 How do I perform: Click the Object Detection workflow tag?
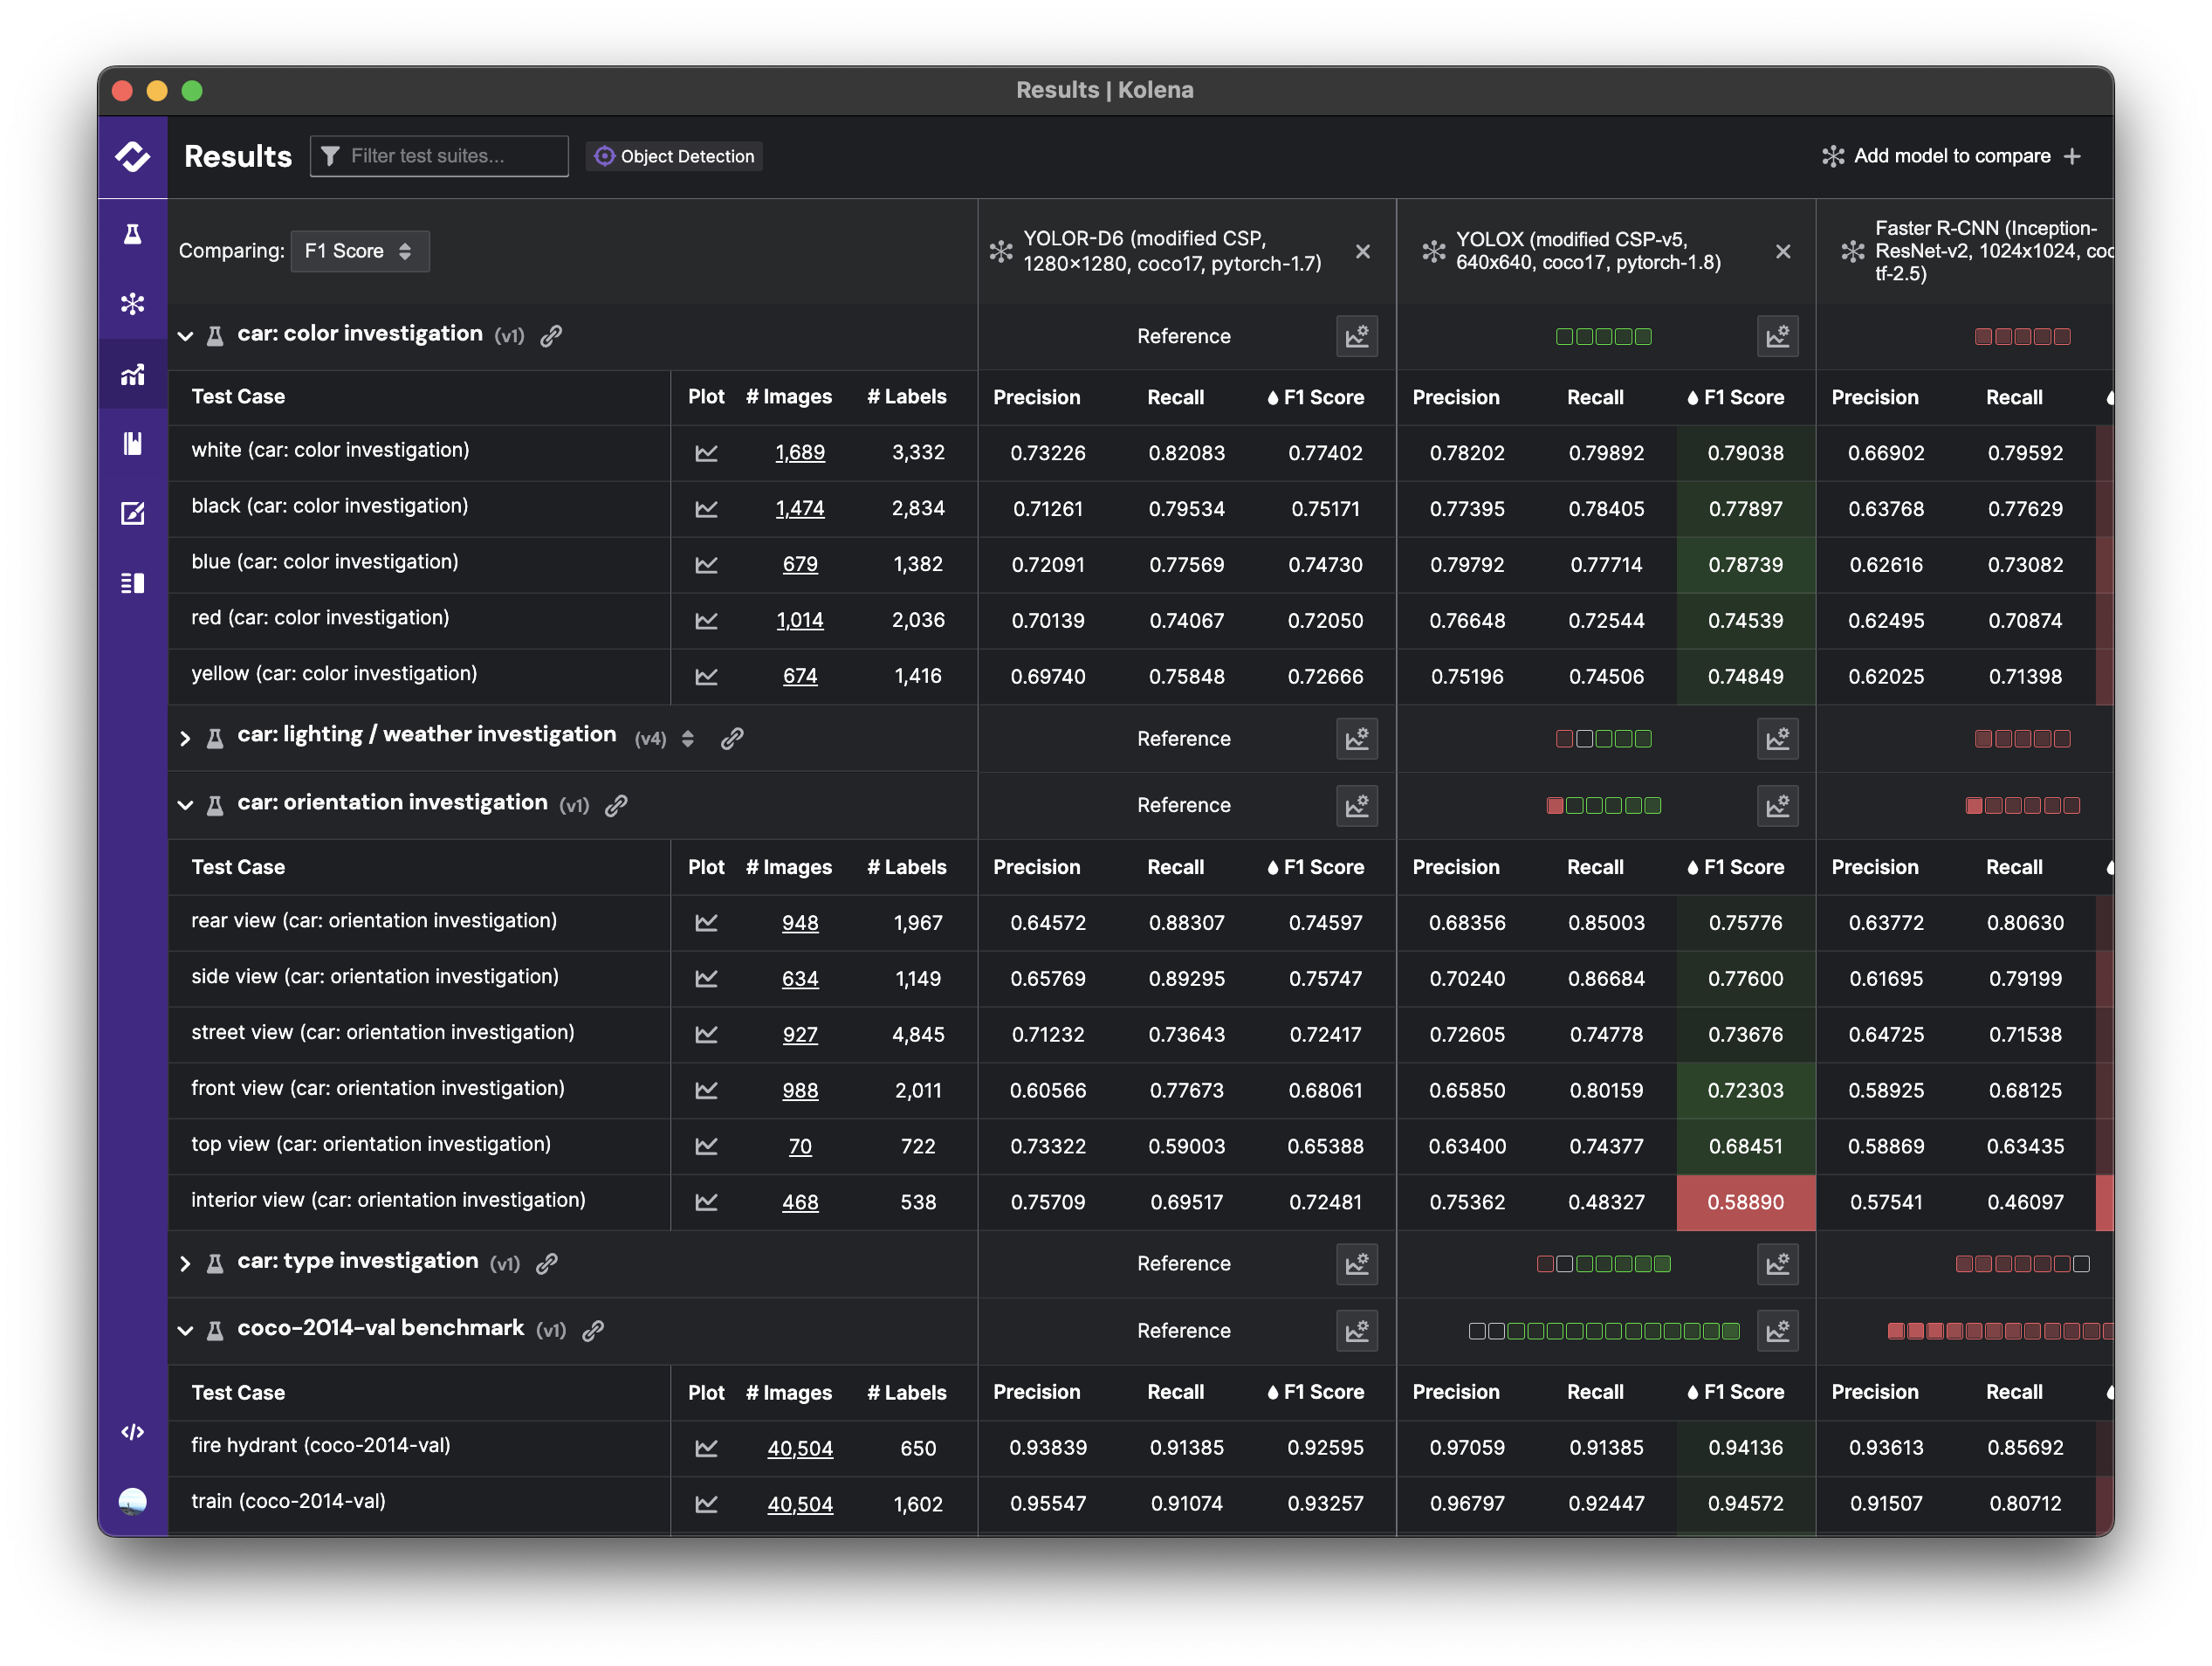[x=675, y=156]
